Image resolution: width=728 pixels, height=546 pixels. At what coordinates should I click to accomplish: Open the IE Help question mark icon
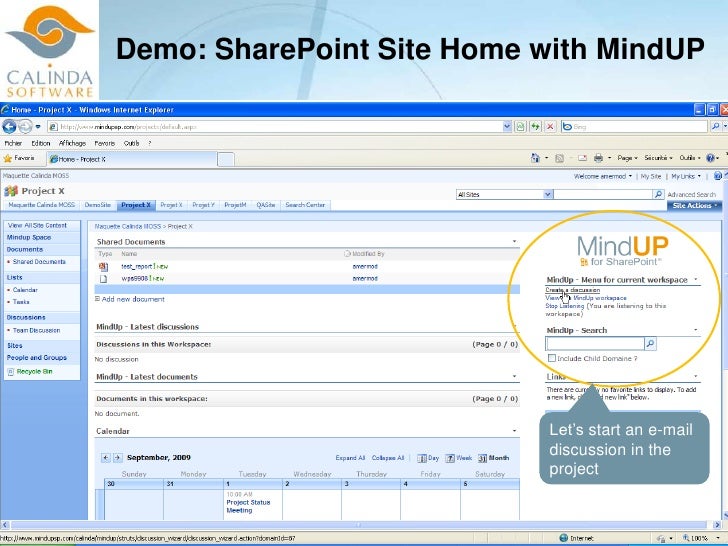[710, 158]
